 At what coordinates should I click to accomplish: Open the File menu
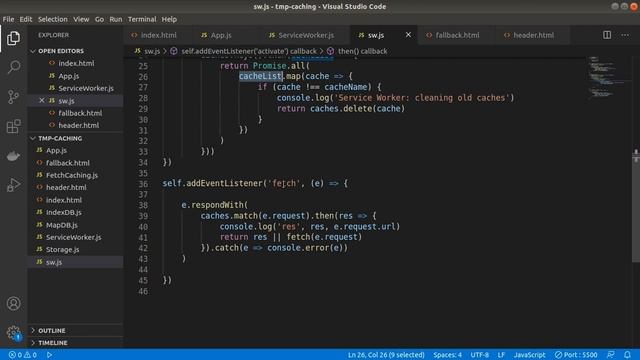(8, 19)
